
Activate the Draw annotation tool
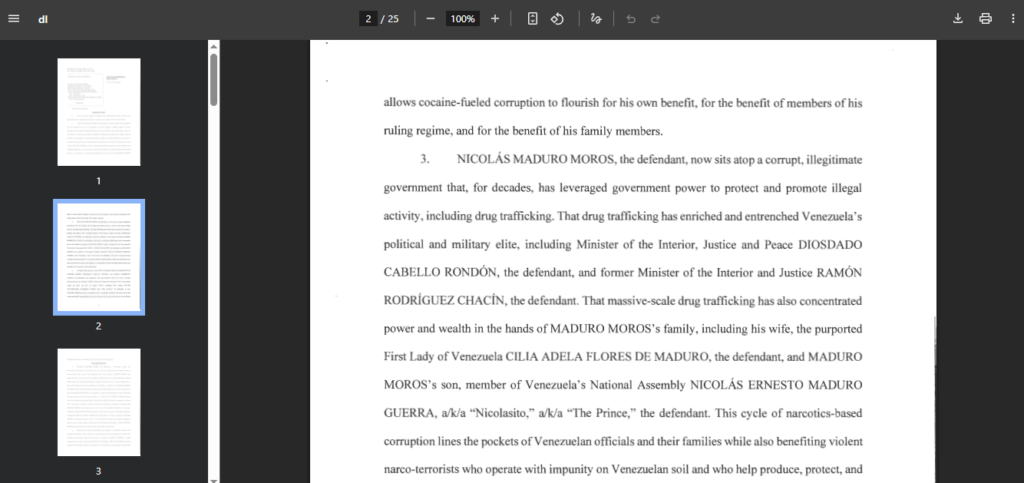click(597, 19)
